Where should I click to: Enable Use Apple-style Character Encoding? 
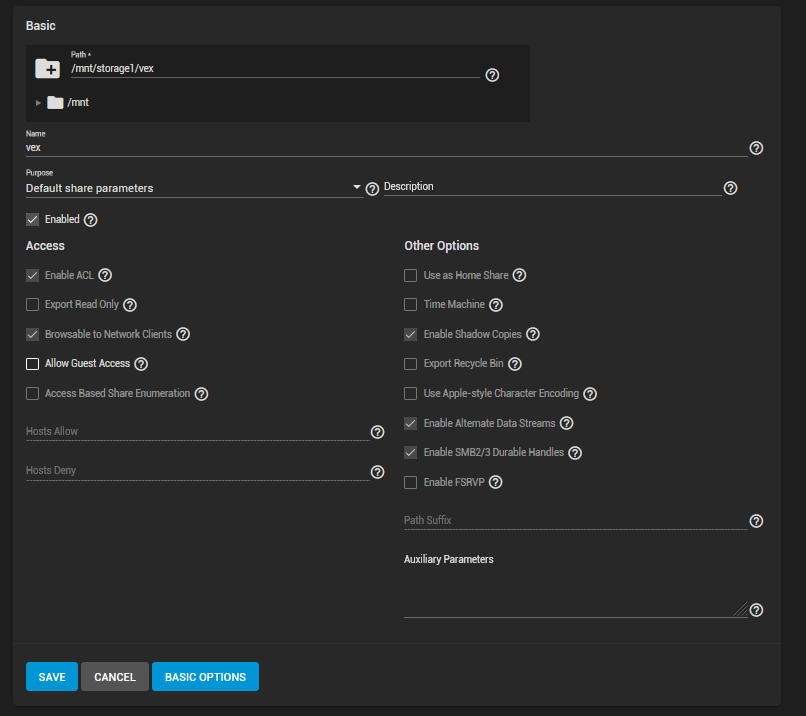[410, 394]
